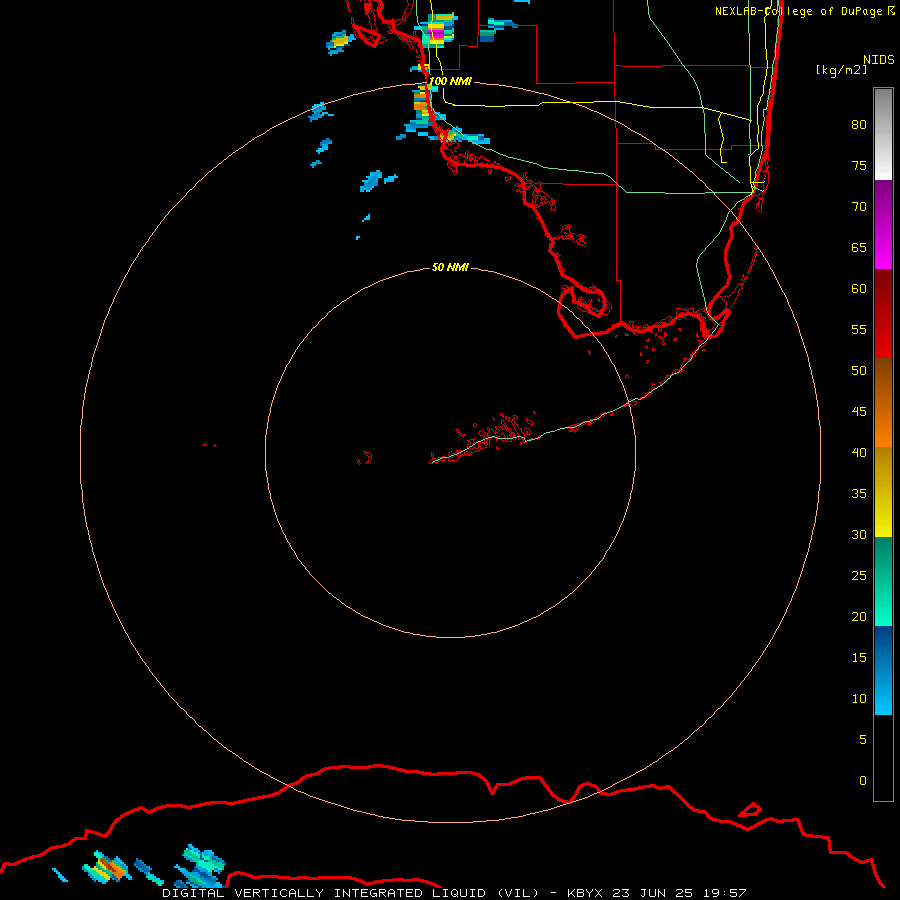Click the value 50 on the color scale
Image resolution: width=900 pixels, height=900 pixels.
coord(859,371)
